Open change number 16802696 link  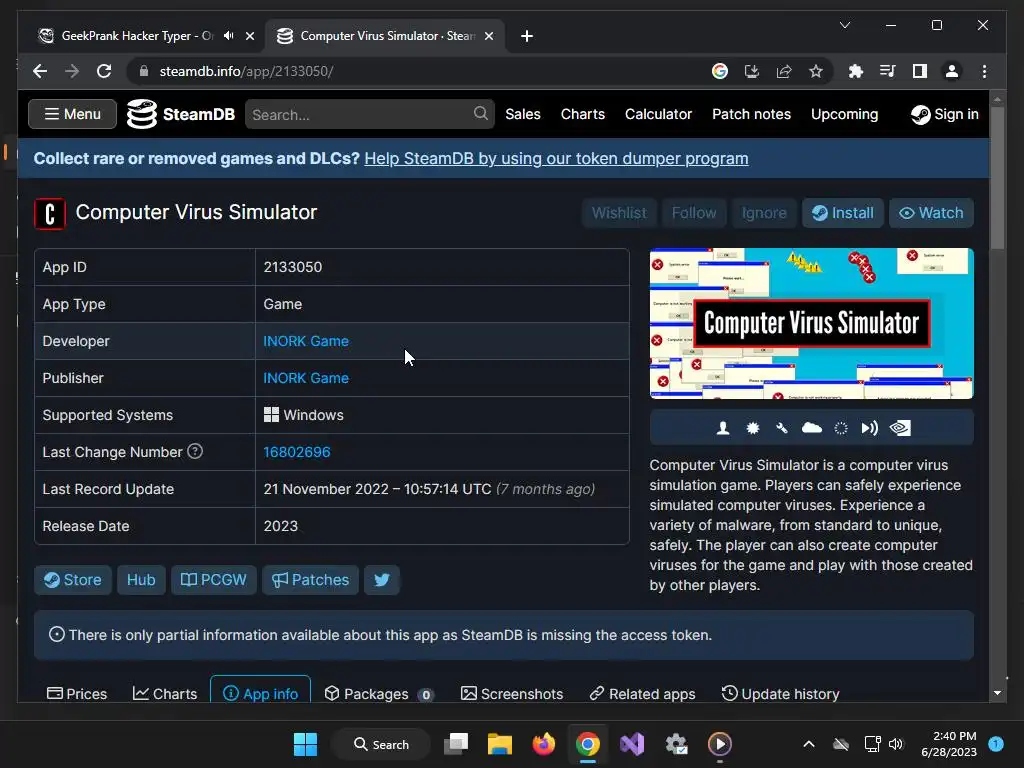click(x=296, y=452)
